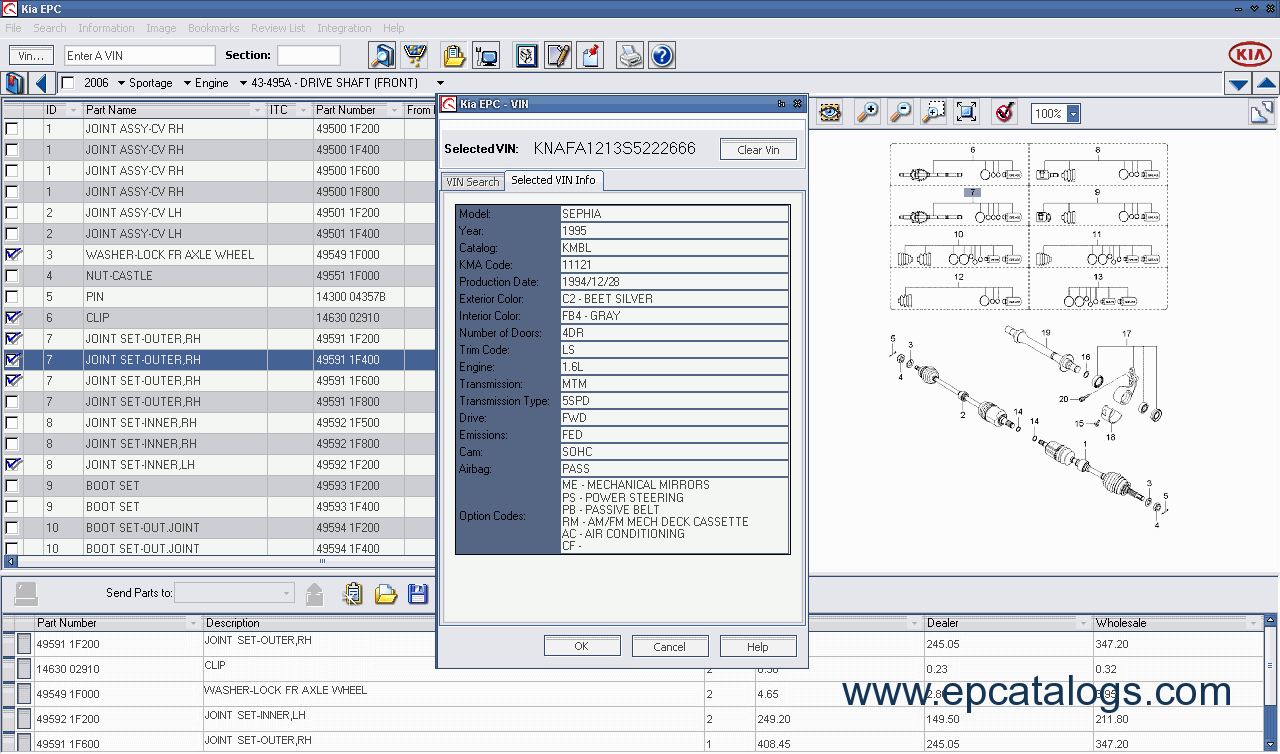Click Cancel in the VIN dialog
This screenshot has height=754, width=1280.
(x=670, y=646)
